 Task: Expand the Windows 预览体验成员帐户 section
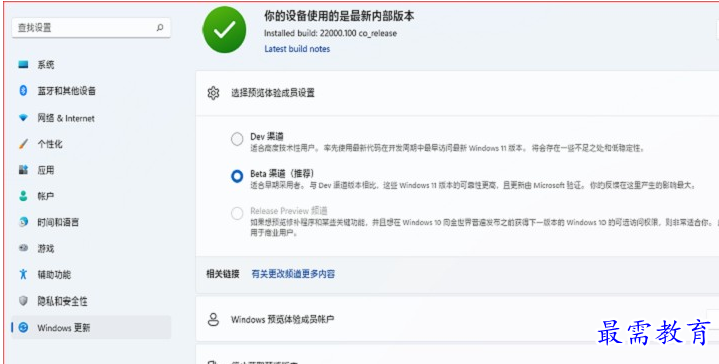(457, 319)
